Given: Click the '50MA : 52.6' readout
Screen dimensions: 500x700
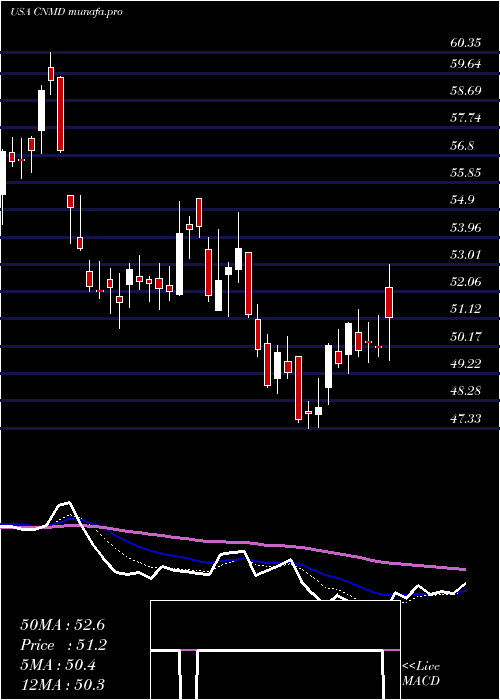Looking at the screenshot, I should pyautogui.click(x=62, y=625).
